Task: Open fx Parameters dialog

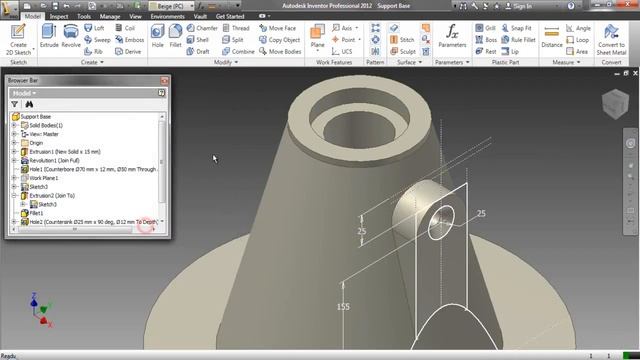Action: pos(452,36)
